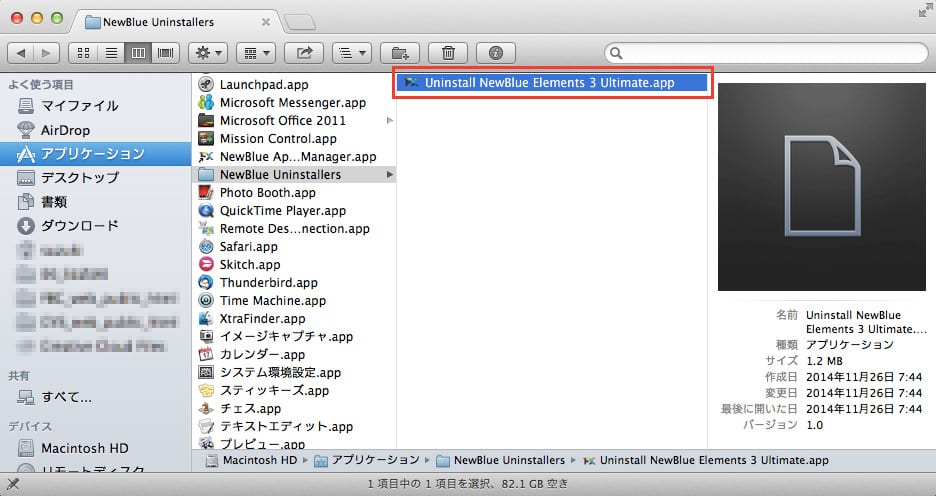The image size is (936, 496).
Task: Open a new Finder tab
Action: (x=300, y=23)
